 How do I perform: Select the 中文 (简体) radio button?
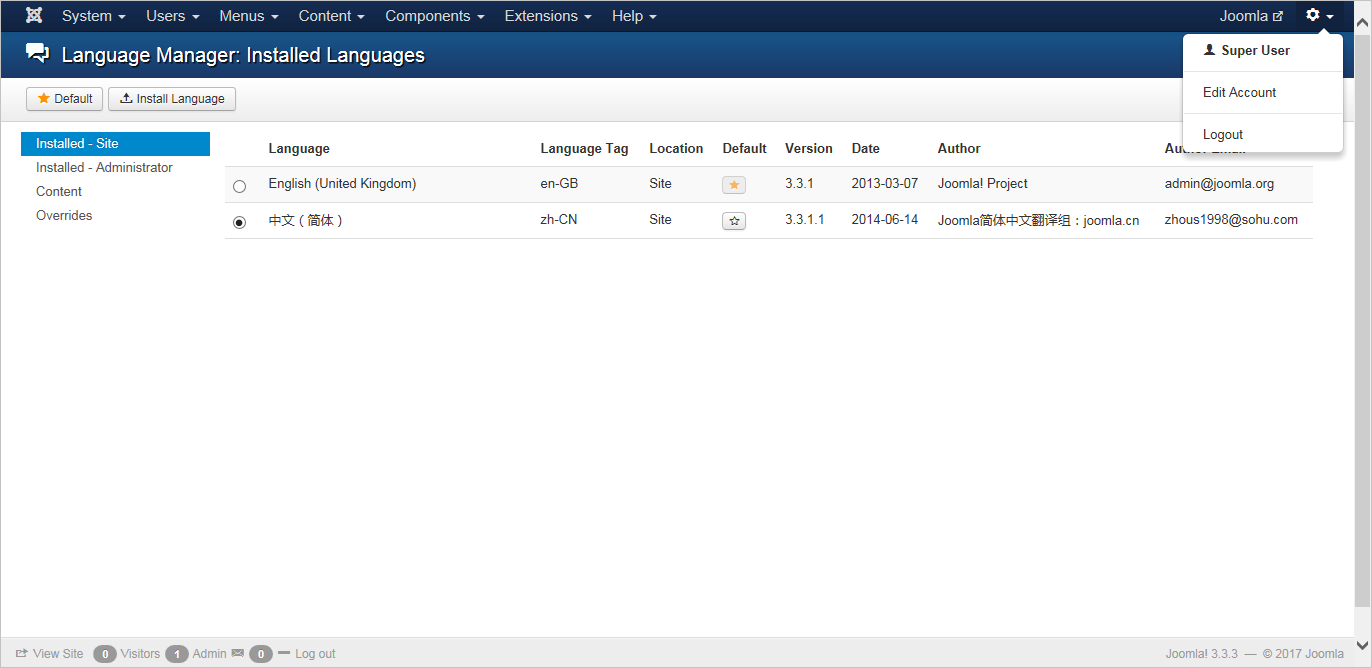239,222
